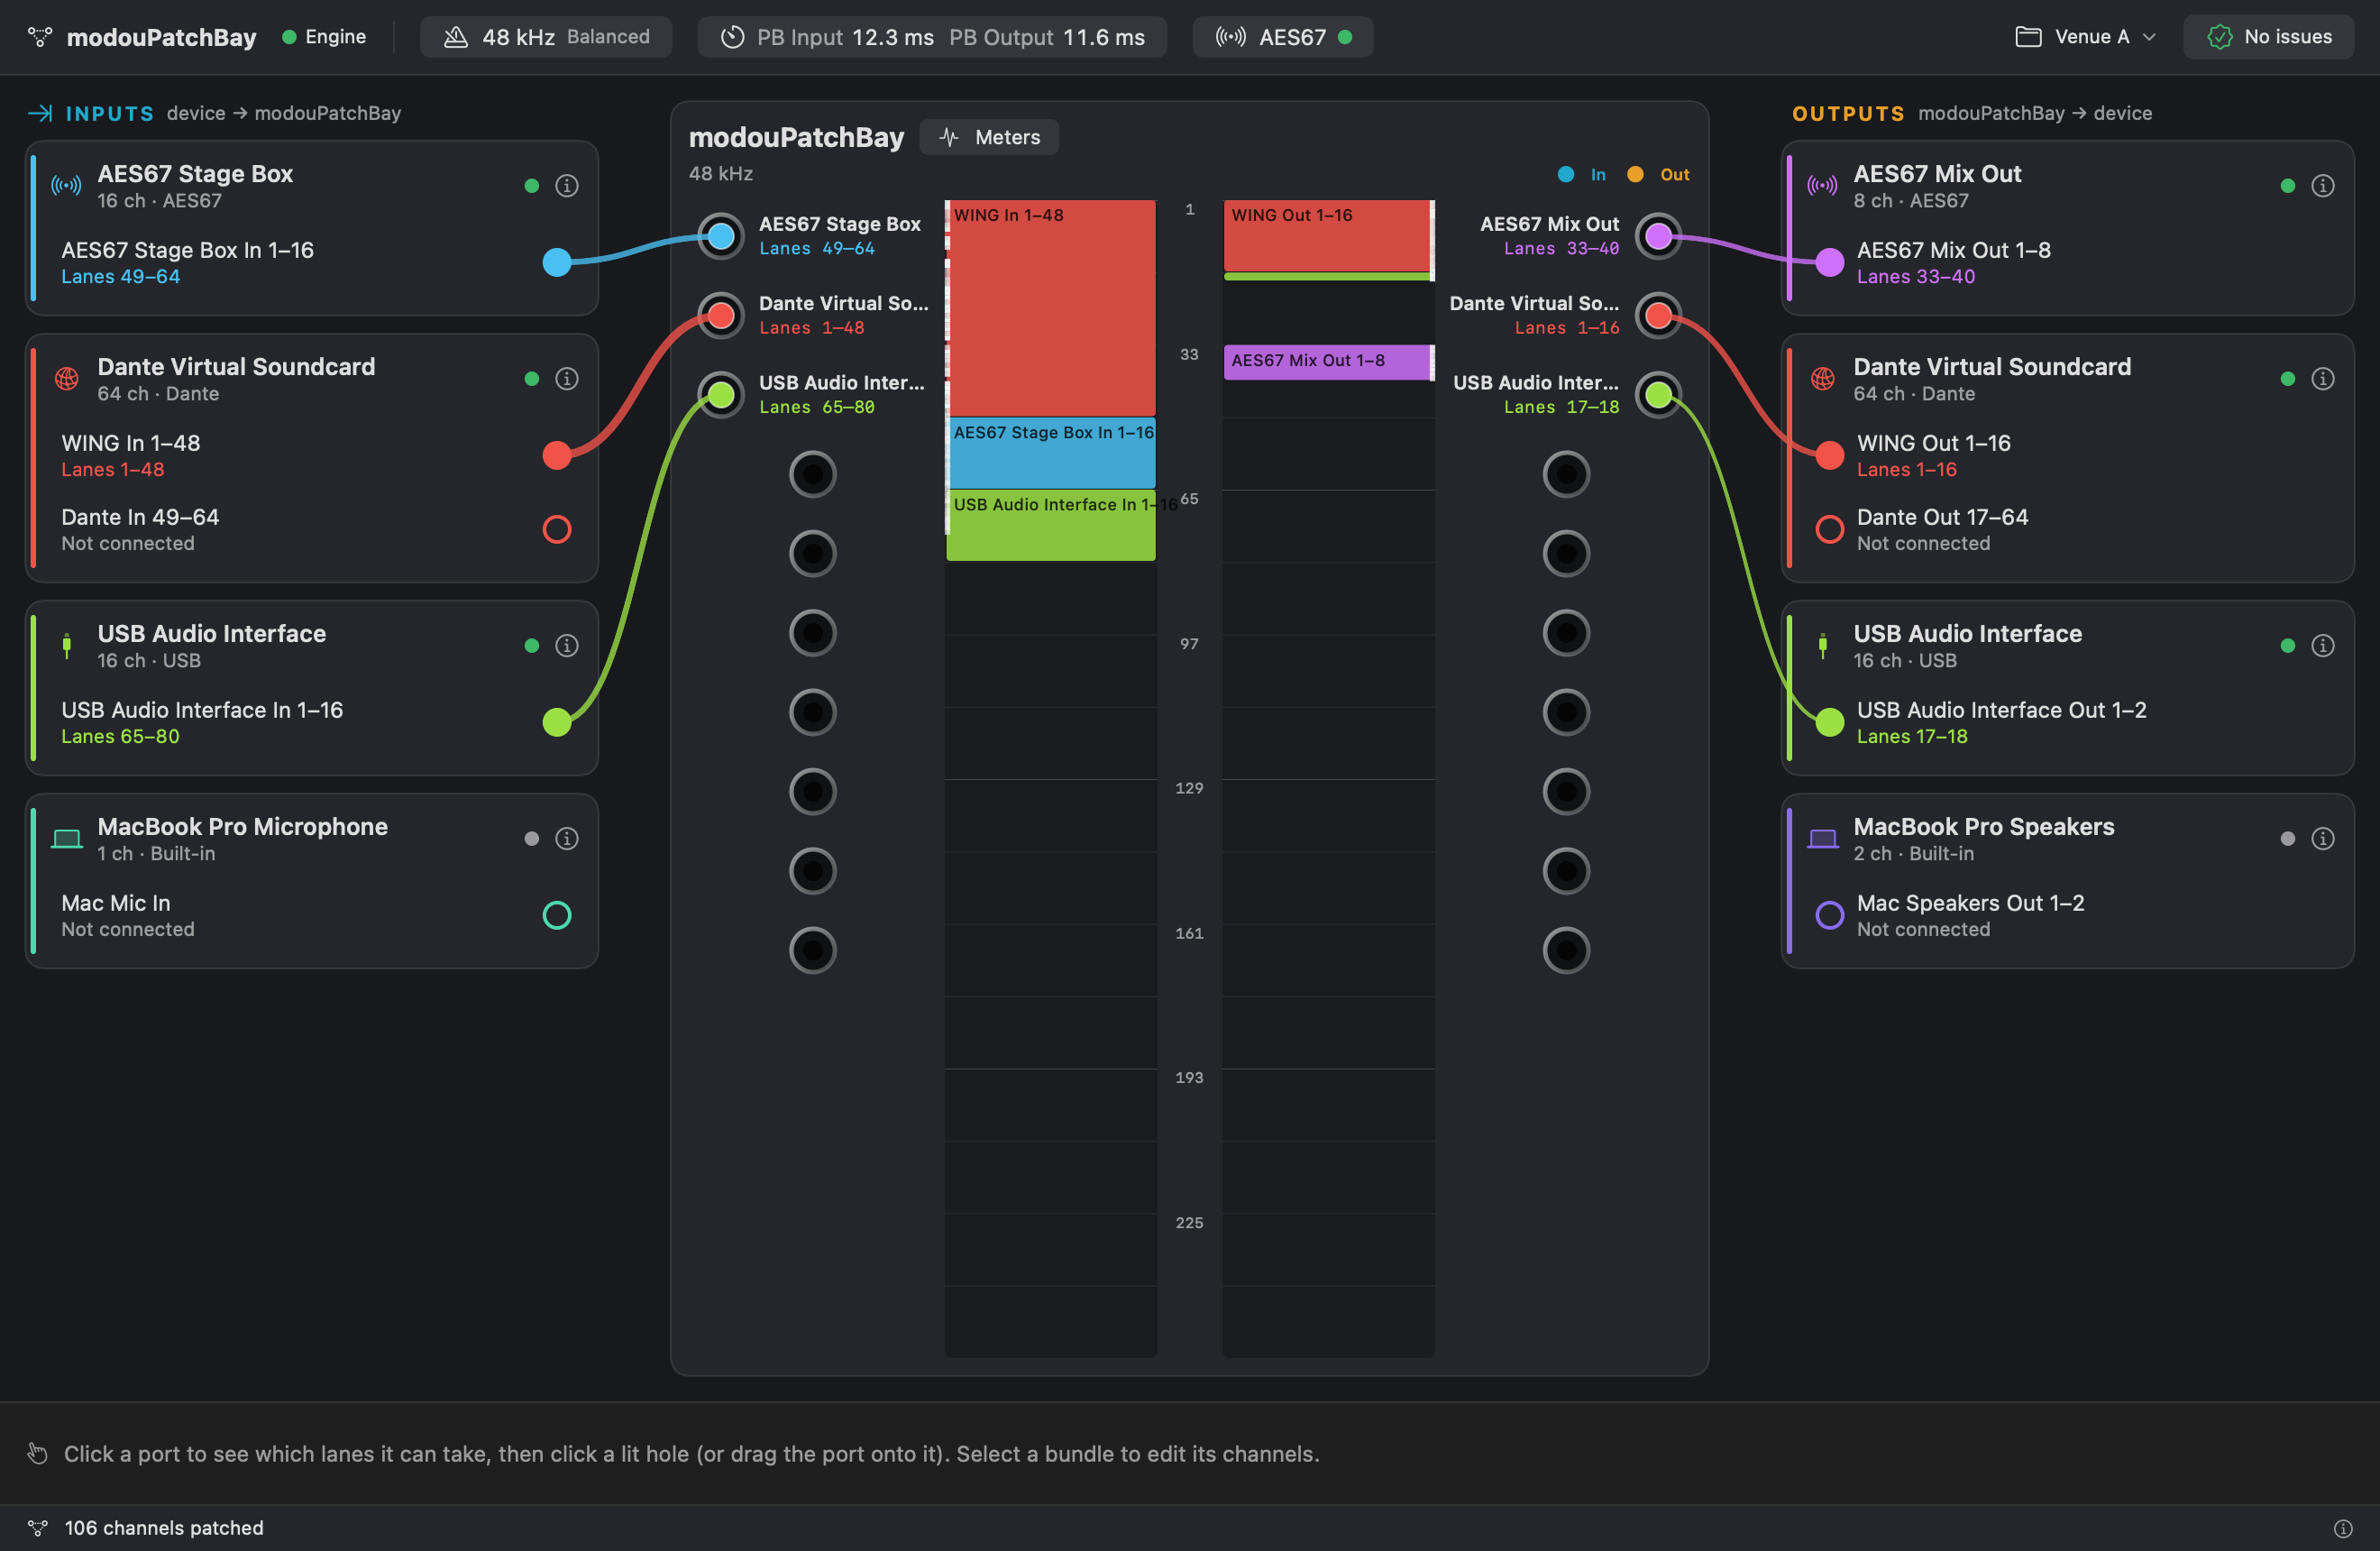Open the PB Input/Output latency panel

(932, 37)
